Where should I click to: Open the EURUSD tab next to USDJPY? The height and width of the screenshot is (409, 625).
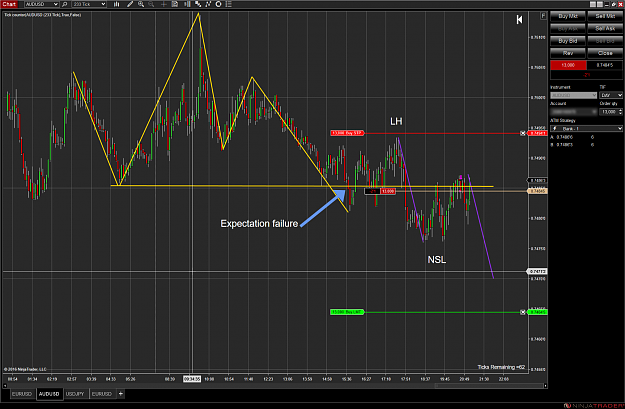(x=102, y=394)
